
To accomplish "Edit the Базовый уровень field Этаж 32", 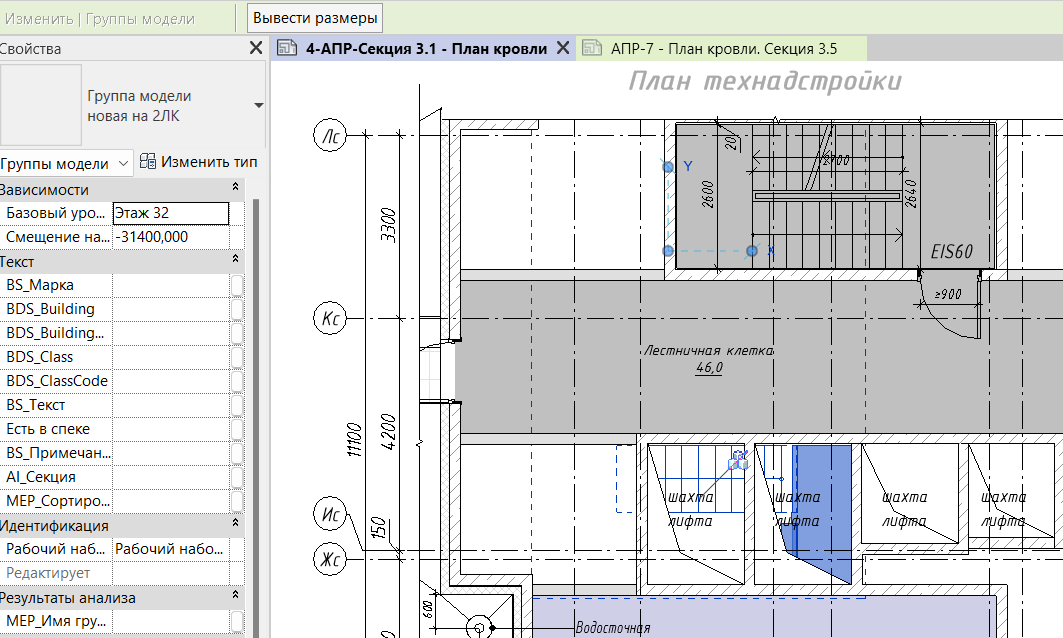I will [171, 213].
